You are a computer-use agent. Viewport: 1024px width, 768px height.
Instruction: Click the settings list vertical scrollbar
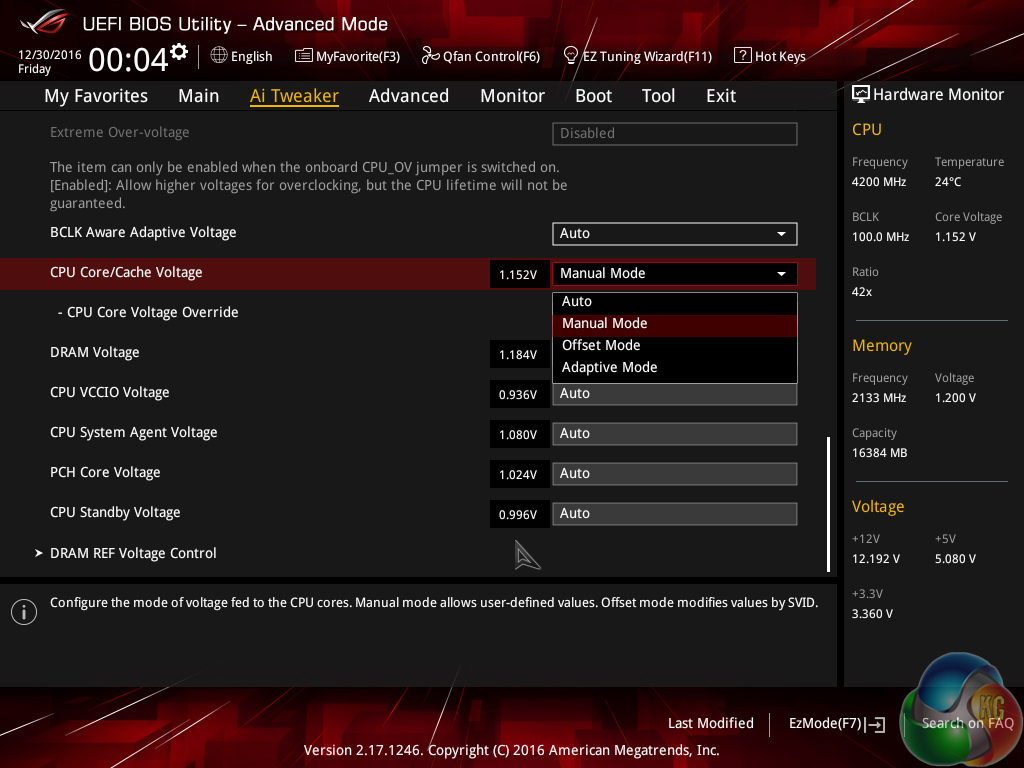[x=828, y=503]
